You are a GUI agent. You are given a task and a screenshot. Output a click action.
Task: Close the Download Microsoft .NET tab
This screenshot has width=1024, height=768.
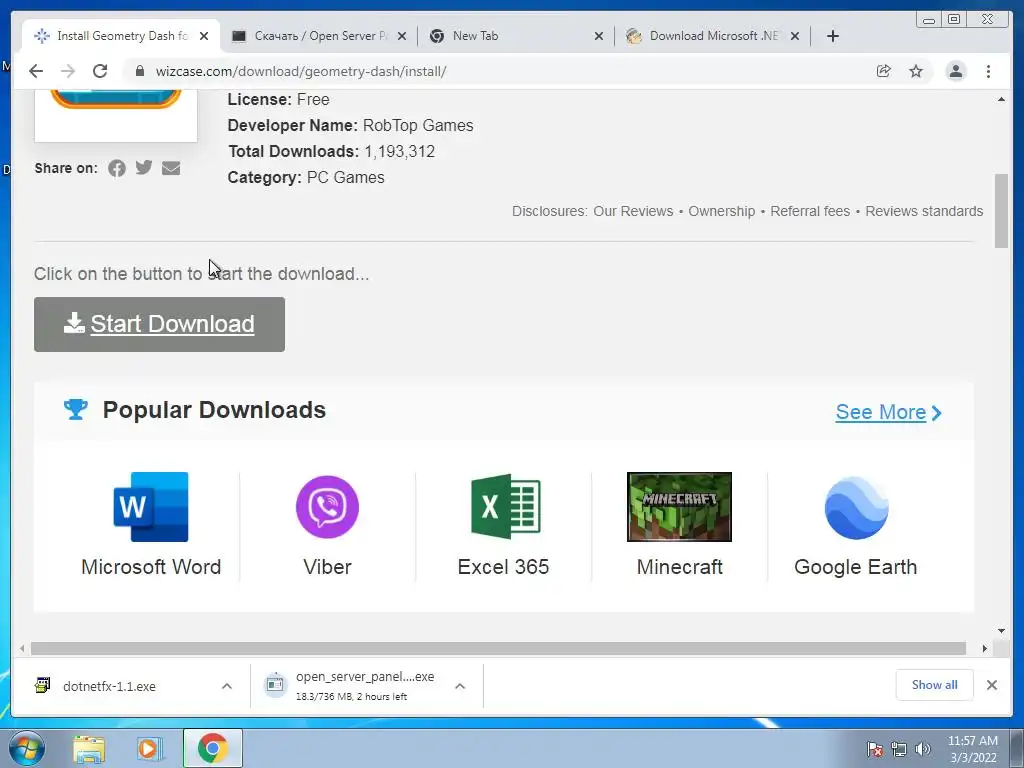click(x=795, y=36)
